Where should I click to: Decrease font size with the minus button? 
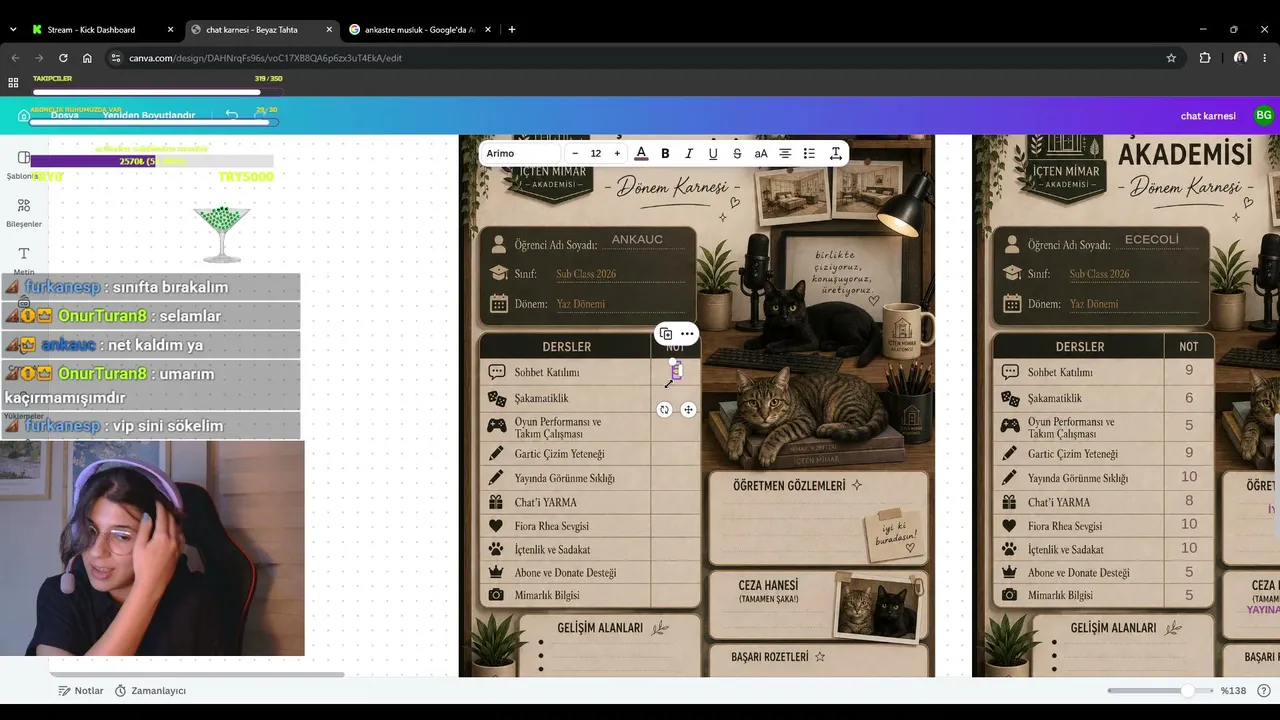point(575,153)
